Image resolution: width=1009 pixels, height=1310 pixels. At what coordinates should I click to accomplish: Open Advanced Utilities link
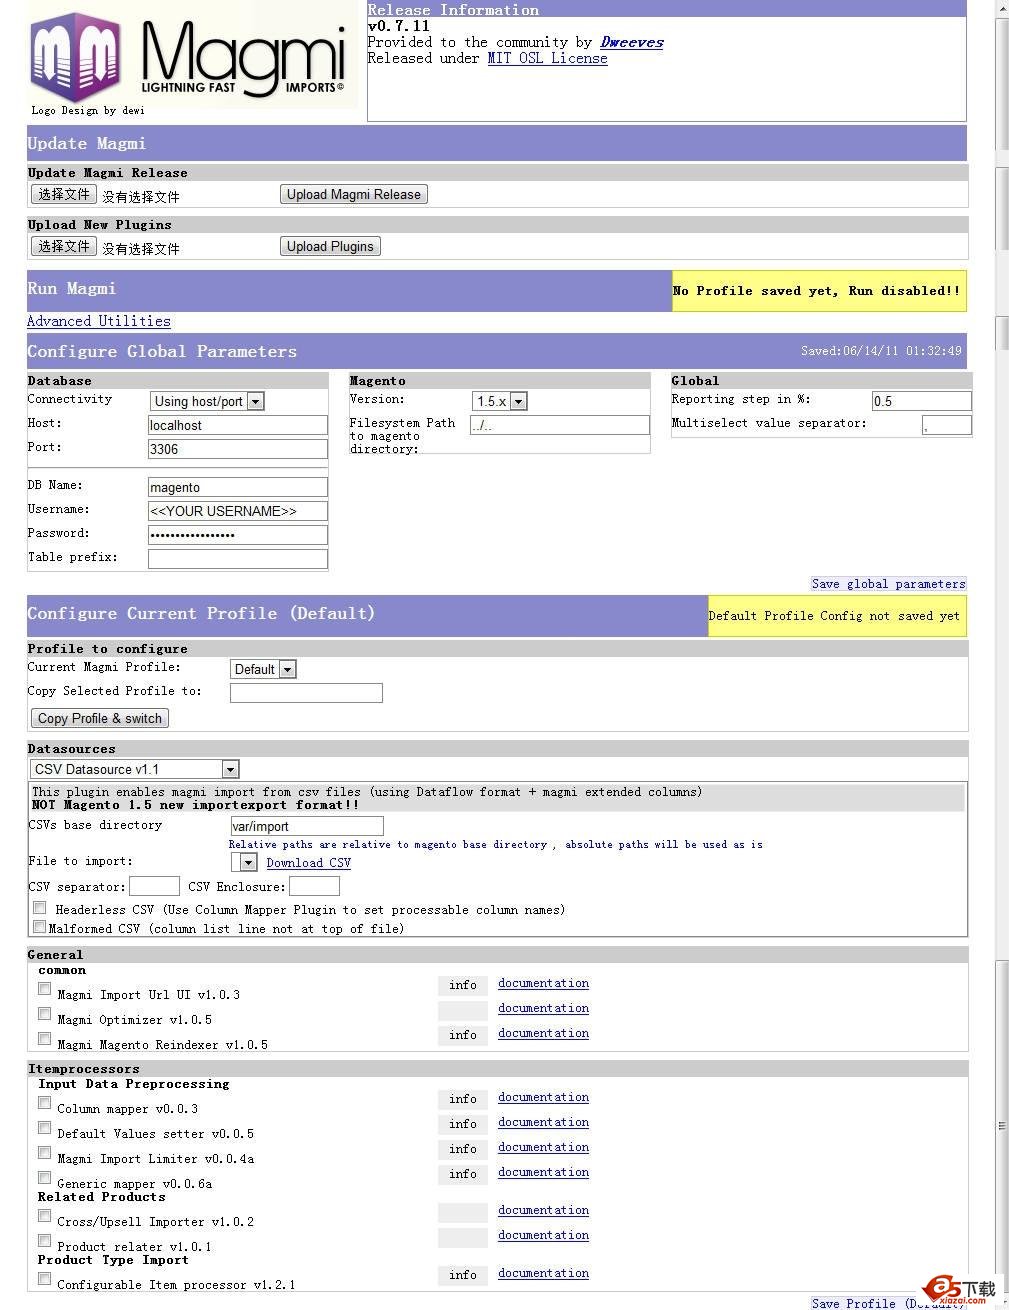pos(98,321)
